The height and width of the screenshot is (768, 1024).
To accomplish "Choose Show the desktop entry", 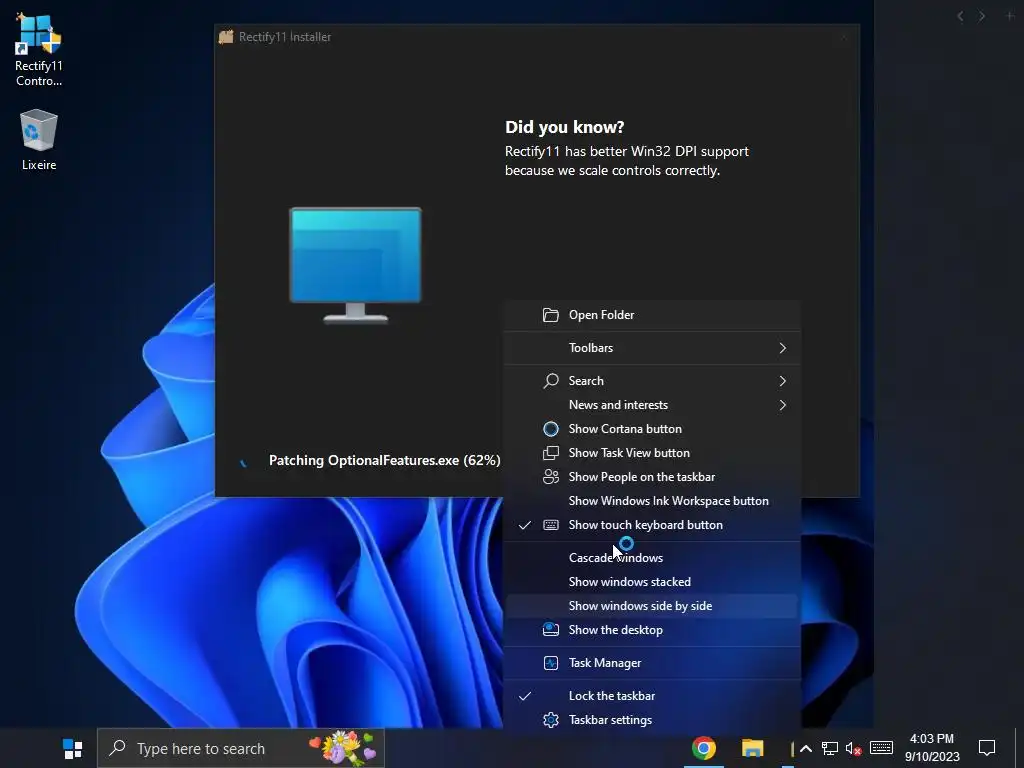I will (652, 630).
